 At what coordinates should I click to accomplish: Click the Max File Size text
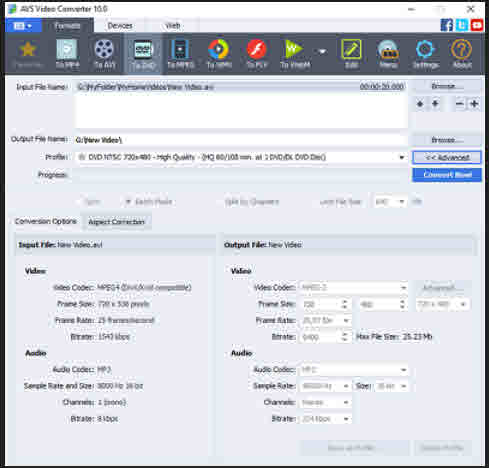pyautogui.click(x=394, y=337)
